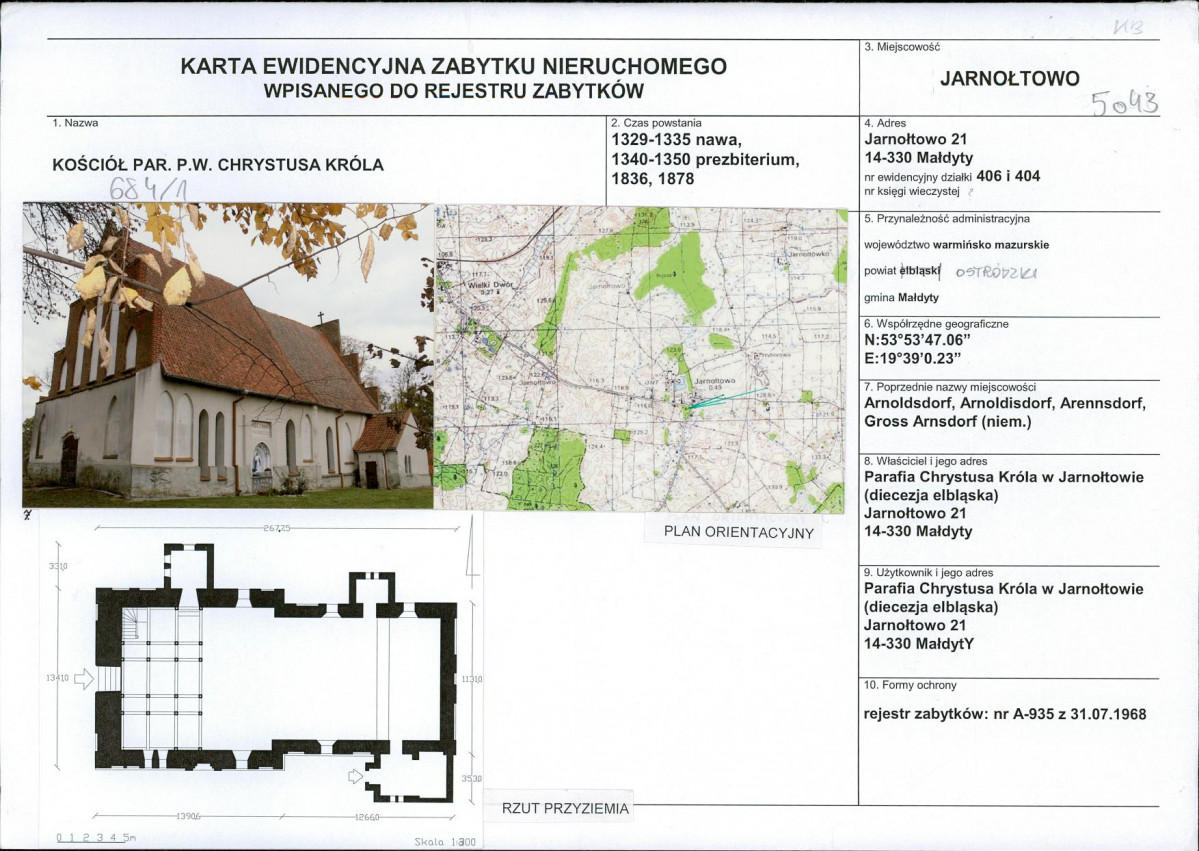Click the dates '1836, 1878'
Image resolution: width=1199 pixels, height=851 pixels.
coord(652,179)
